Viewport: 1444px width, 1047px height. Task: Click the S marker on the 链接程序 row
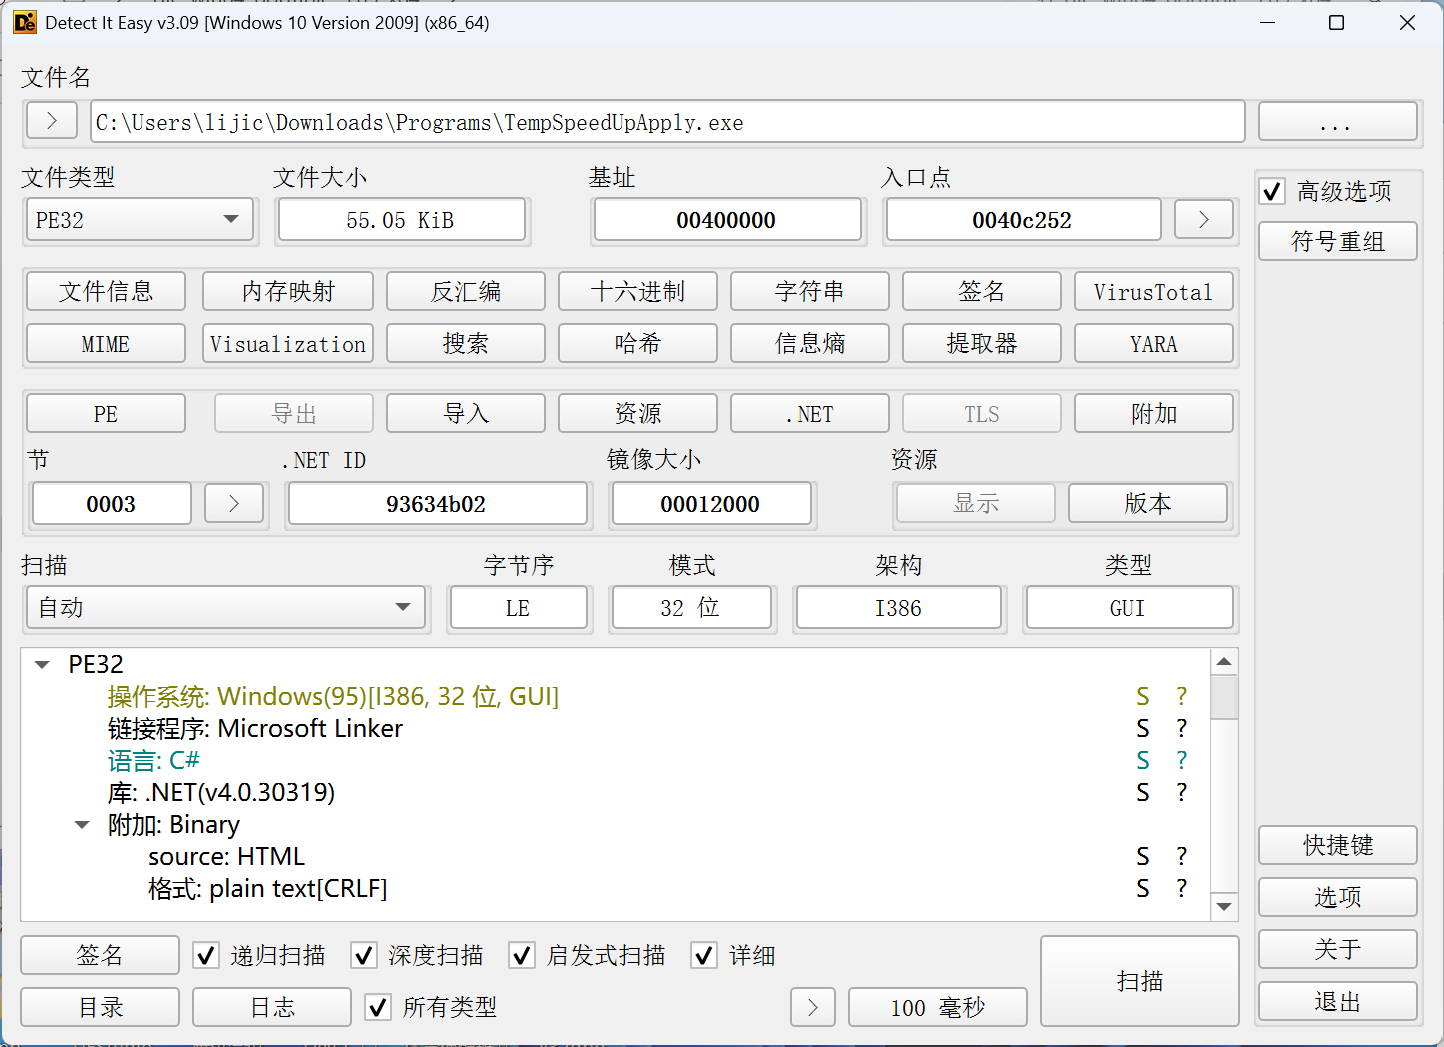click(1142, 728)
